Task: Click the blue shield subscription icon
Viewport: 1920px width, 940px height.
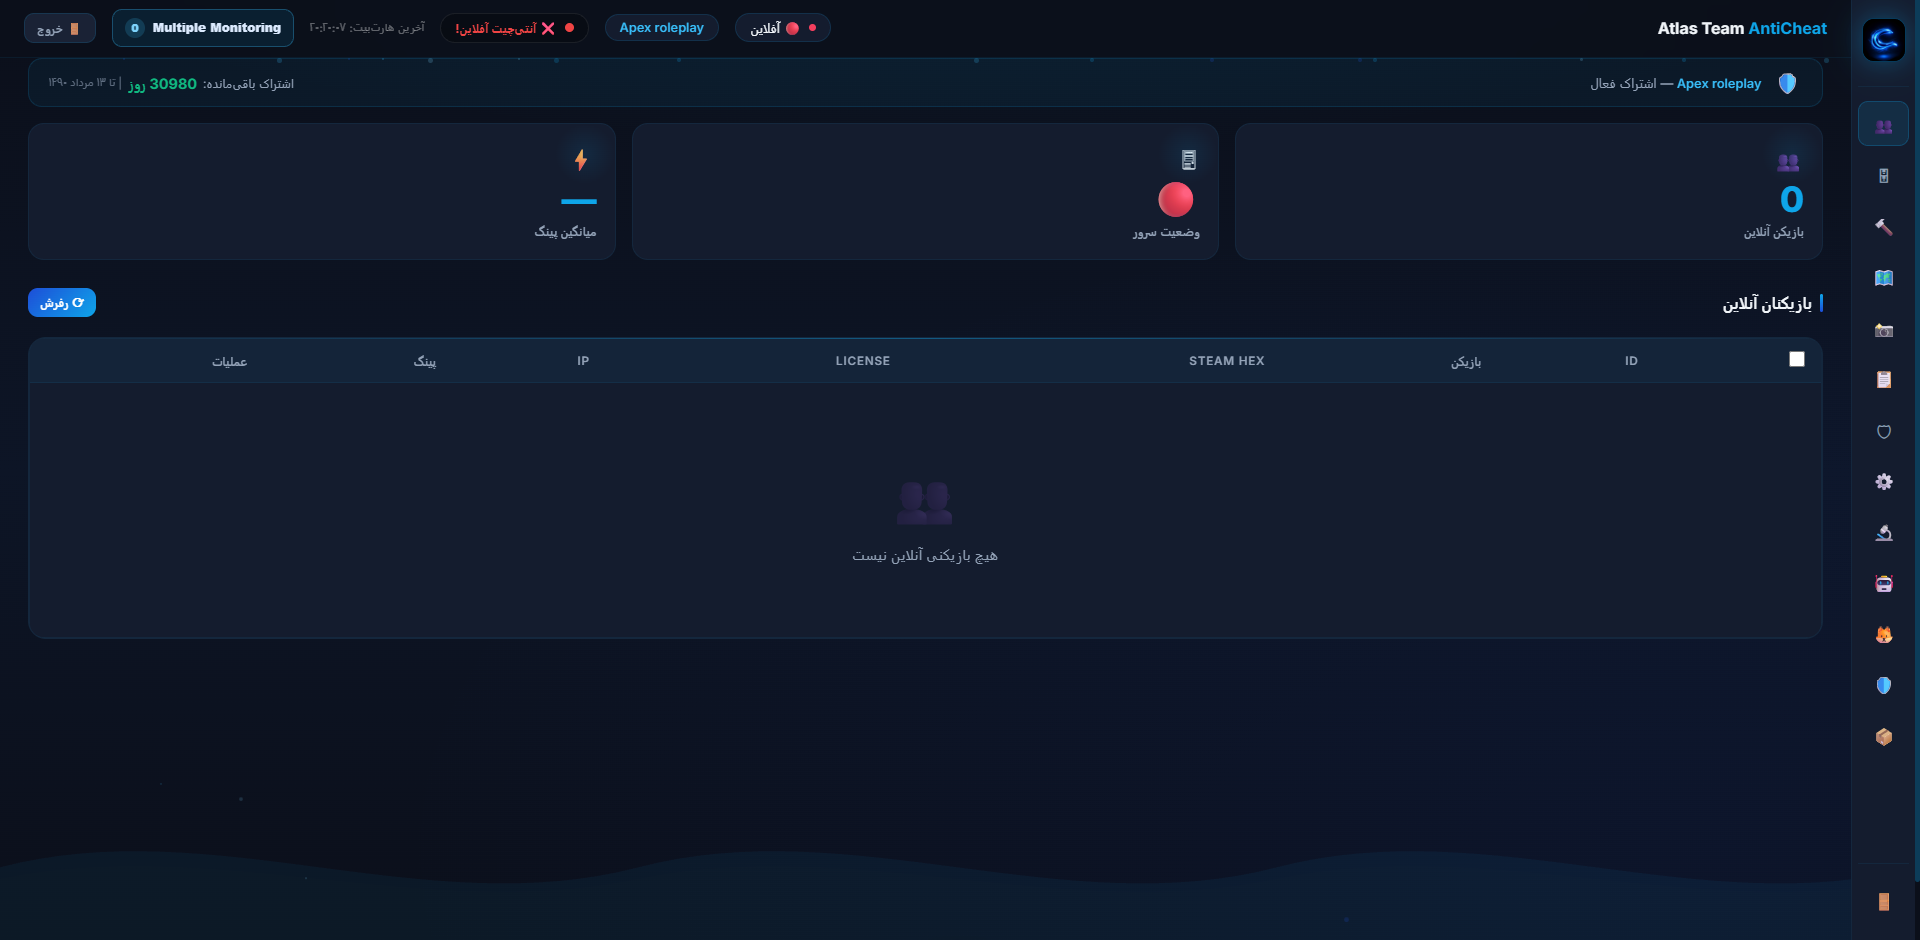Action: (1787, 83)
